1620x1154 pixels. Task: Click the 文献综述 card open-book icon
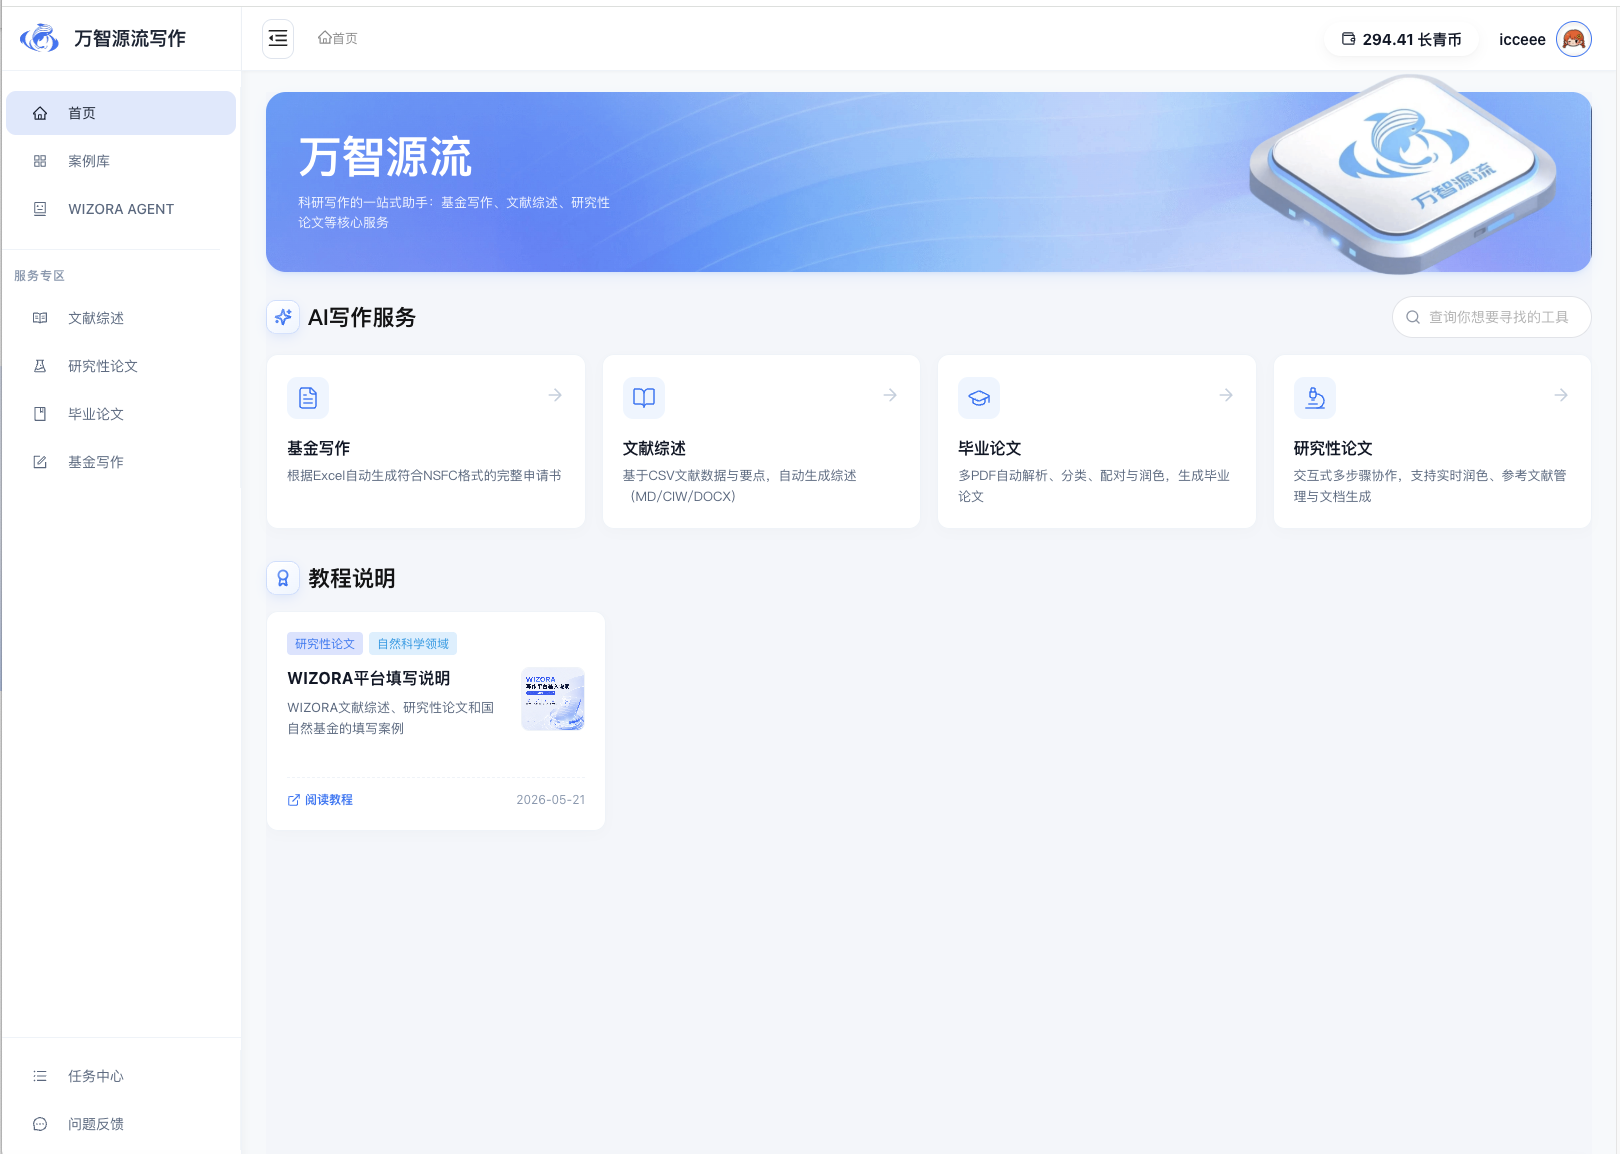(x=644, y=397)
